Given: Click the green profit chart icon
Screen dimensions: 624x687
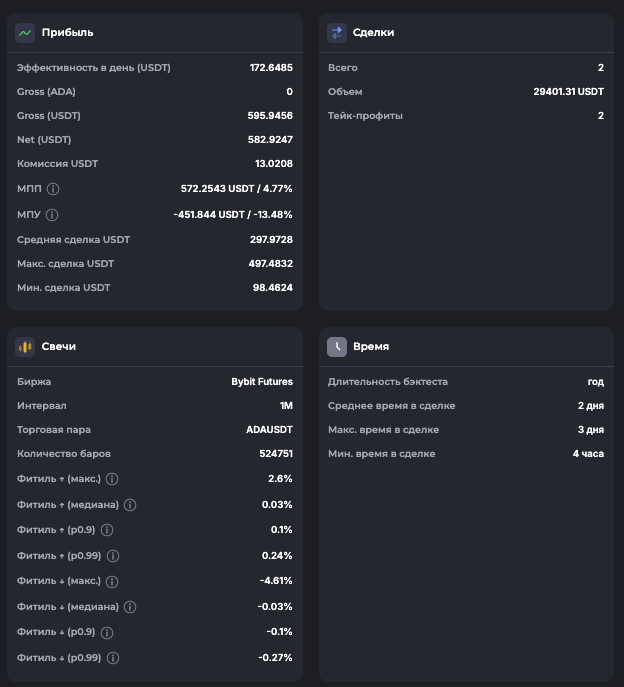Looking at the screenshot, I should pyautogui.click(x=25, y=32).
